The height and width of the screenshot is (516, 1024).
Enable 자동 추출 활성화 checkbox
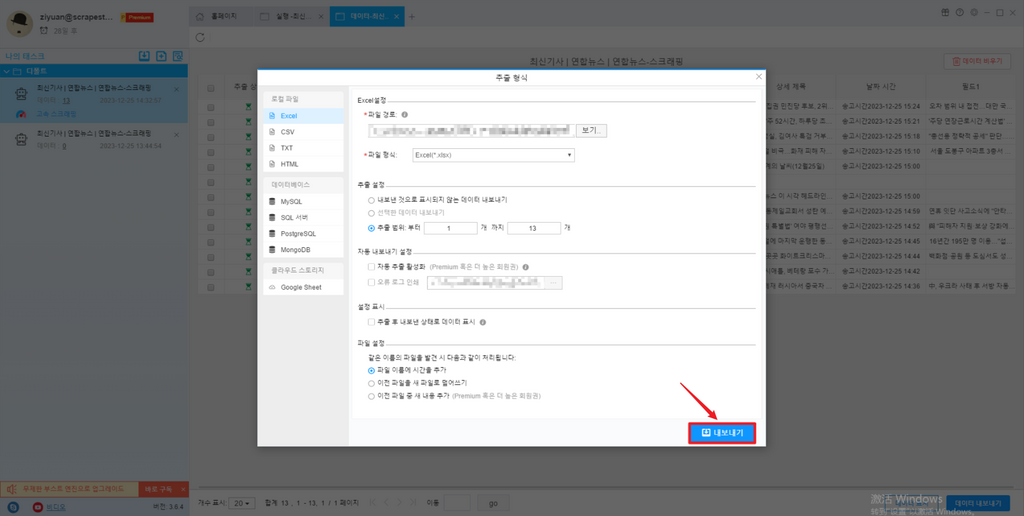tap(371, 266)
